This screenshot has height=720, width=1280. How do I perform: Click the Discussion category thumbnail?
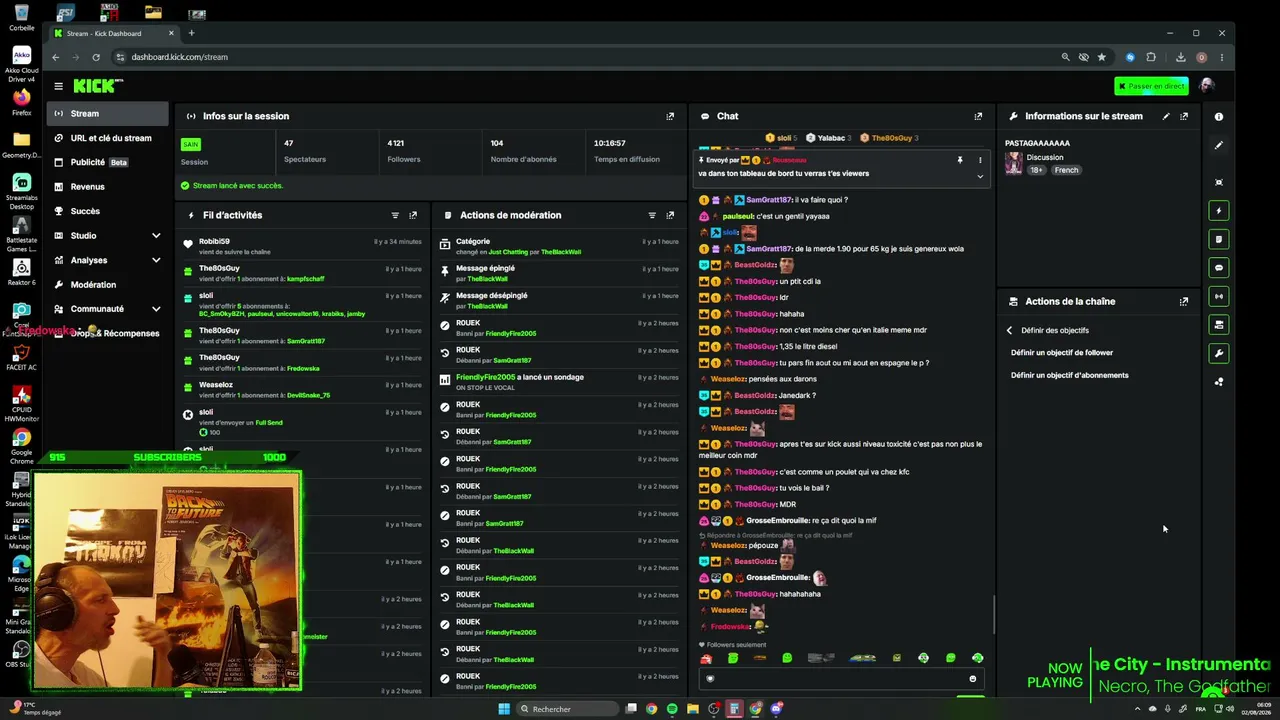1014,163
